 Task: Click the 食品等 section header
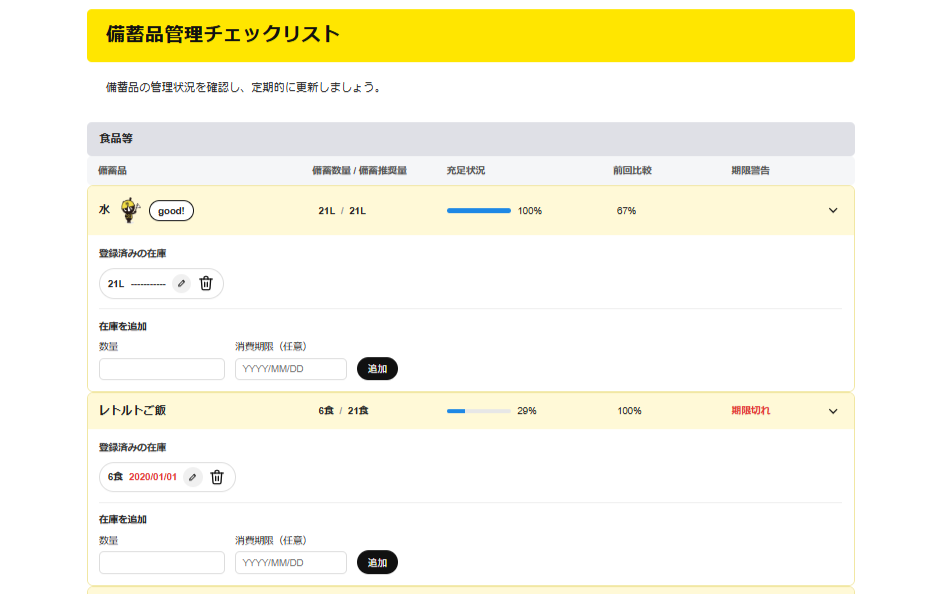click(470, 139)
